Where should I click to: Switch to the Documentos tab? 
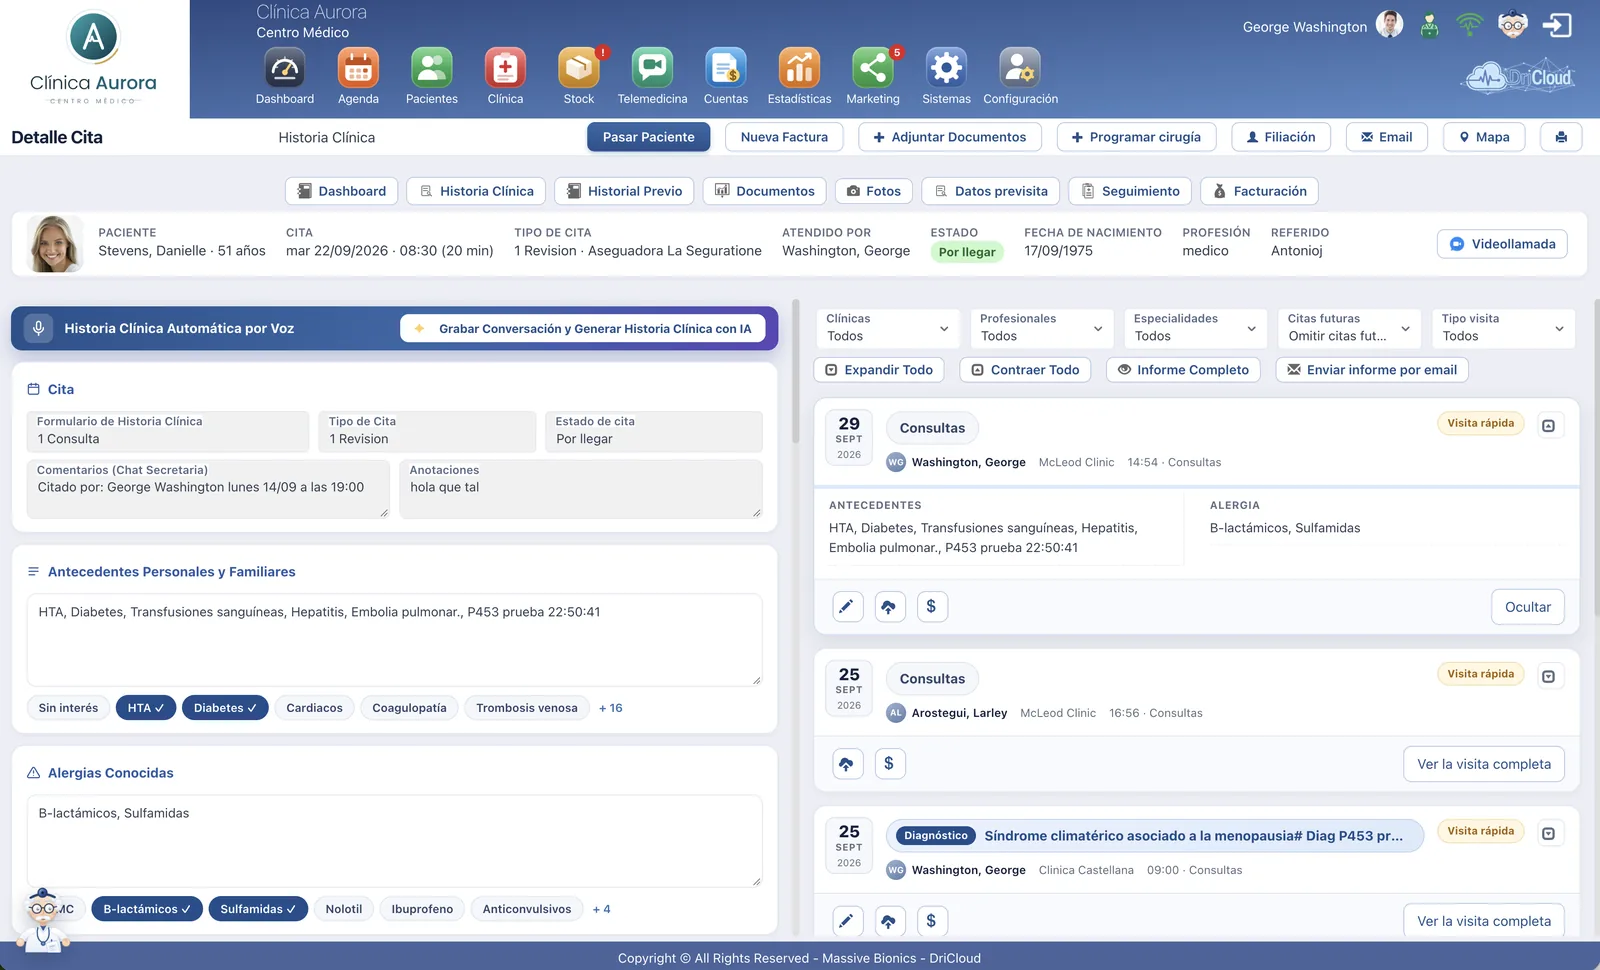(x=765, y=191)
